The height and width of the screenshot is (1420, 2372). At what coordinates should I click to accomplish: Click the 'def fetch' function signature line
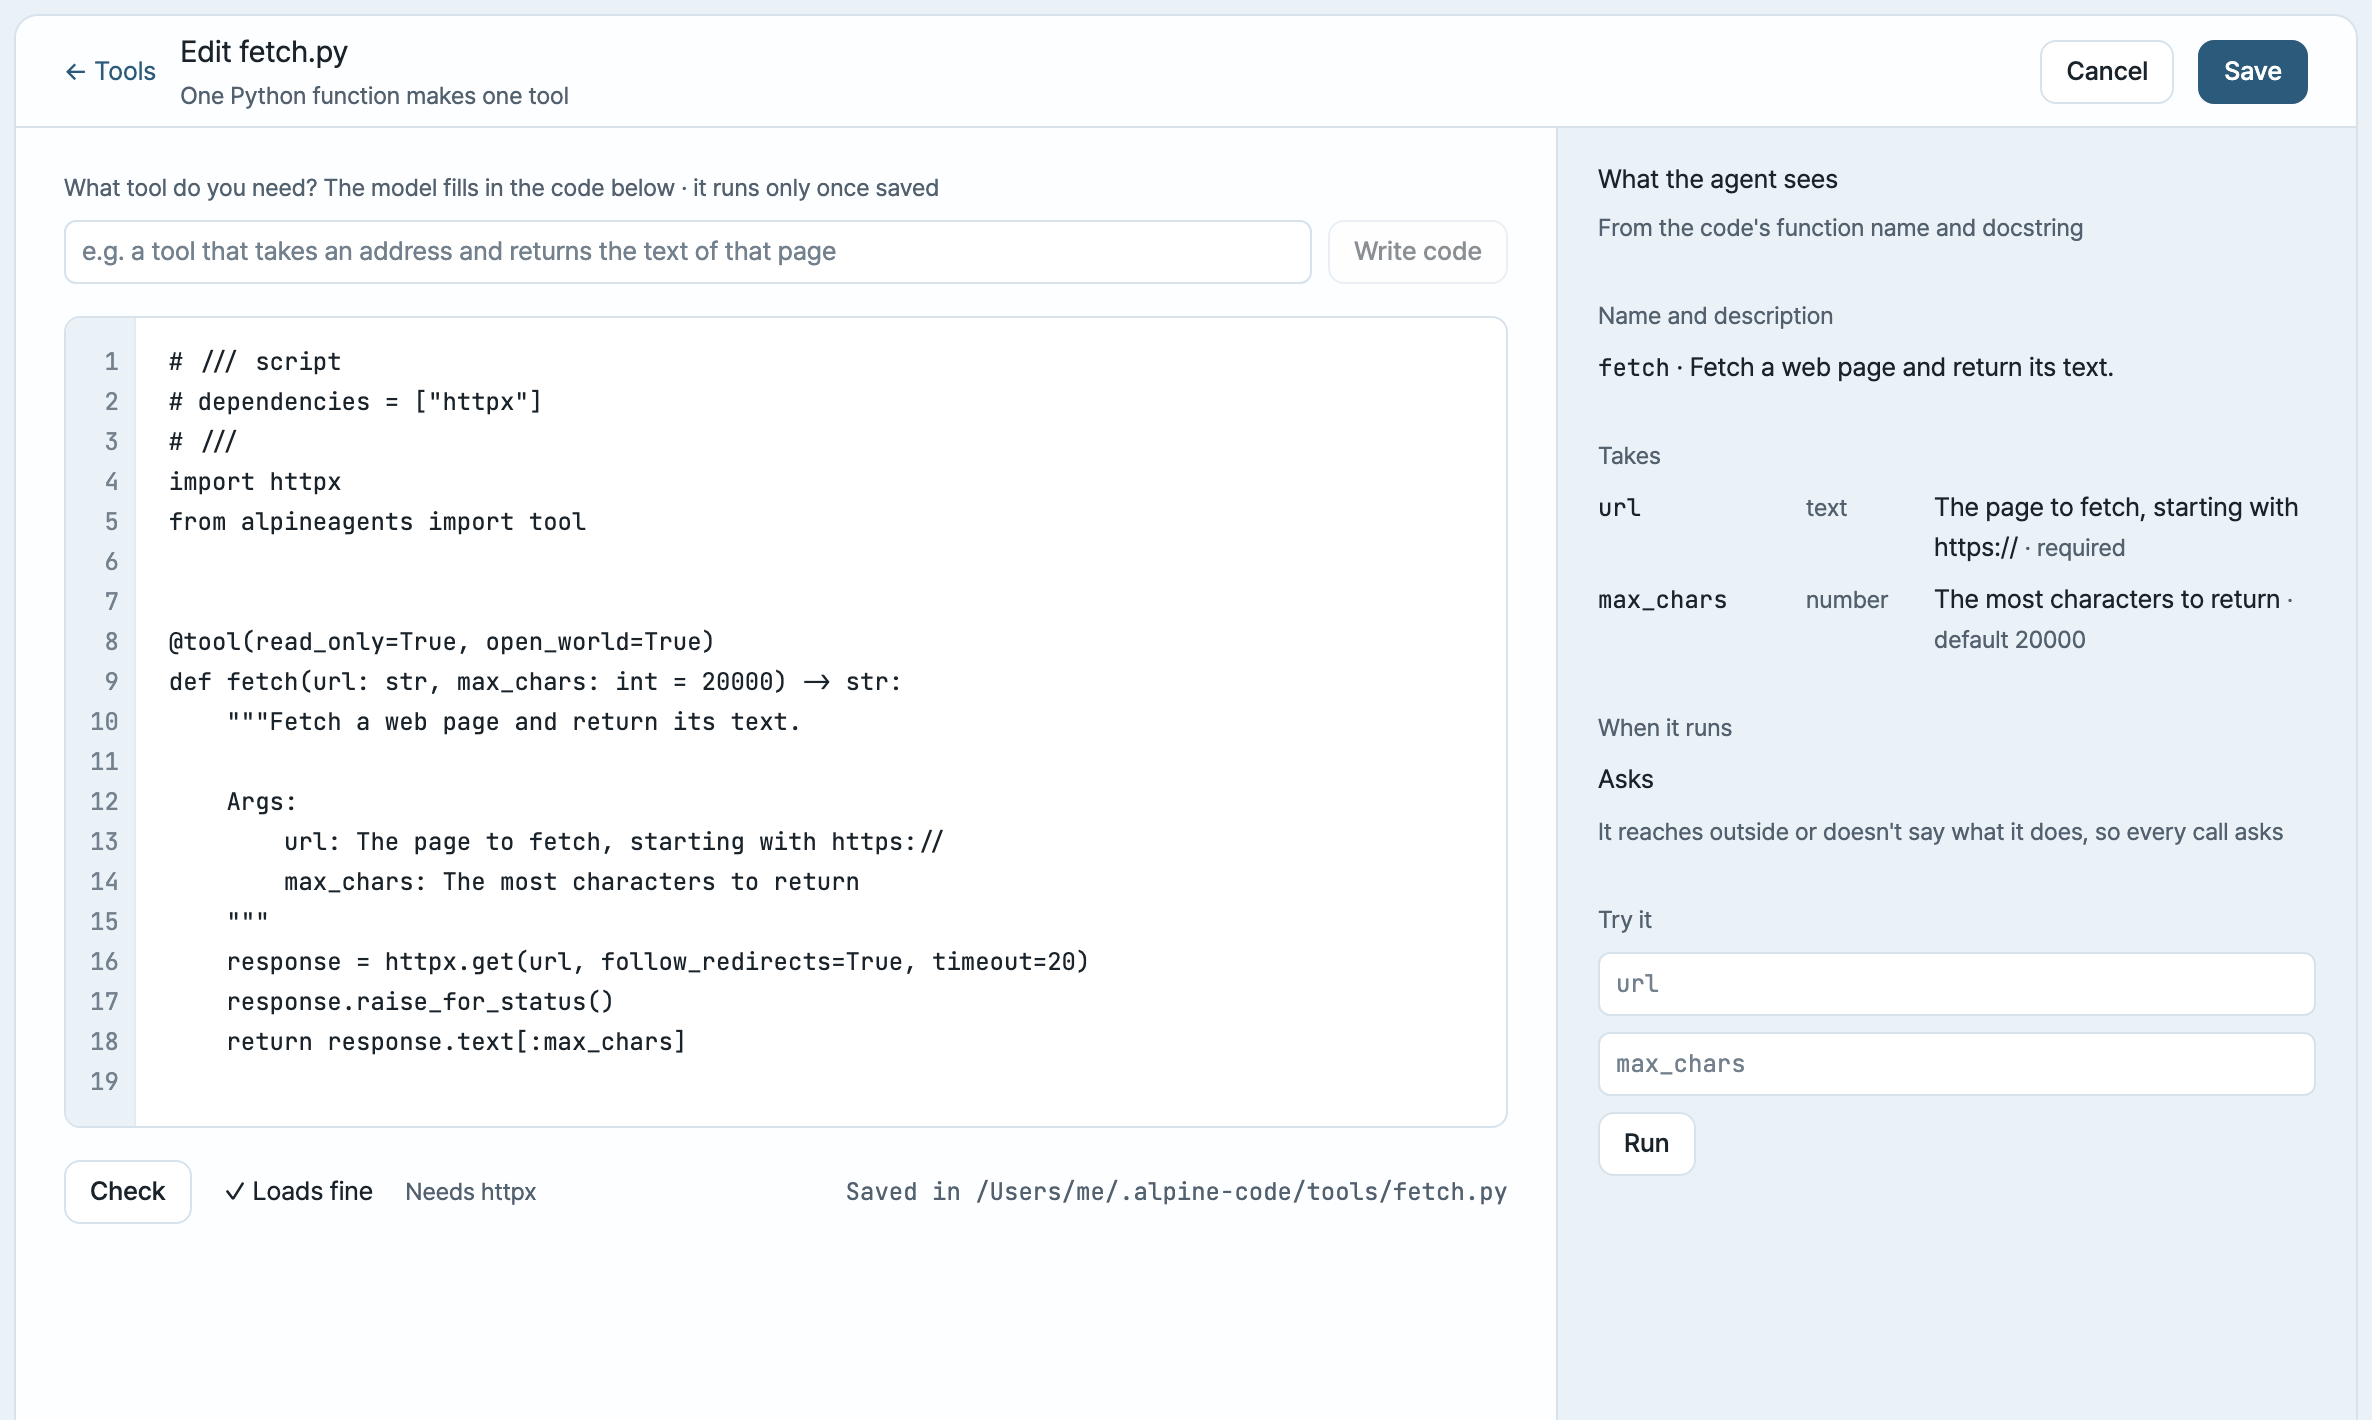coord(535,682)
